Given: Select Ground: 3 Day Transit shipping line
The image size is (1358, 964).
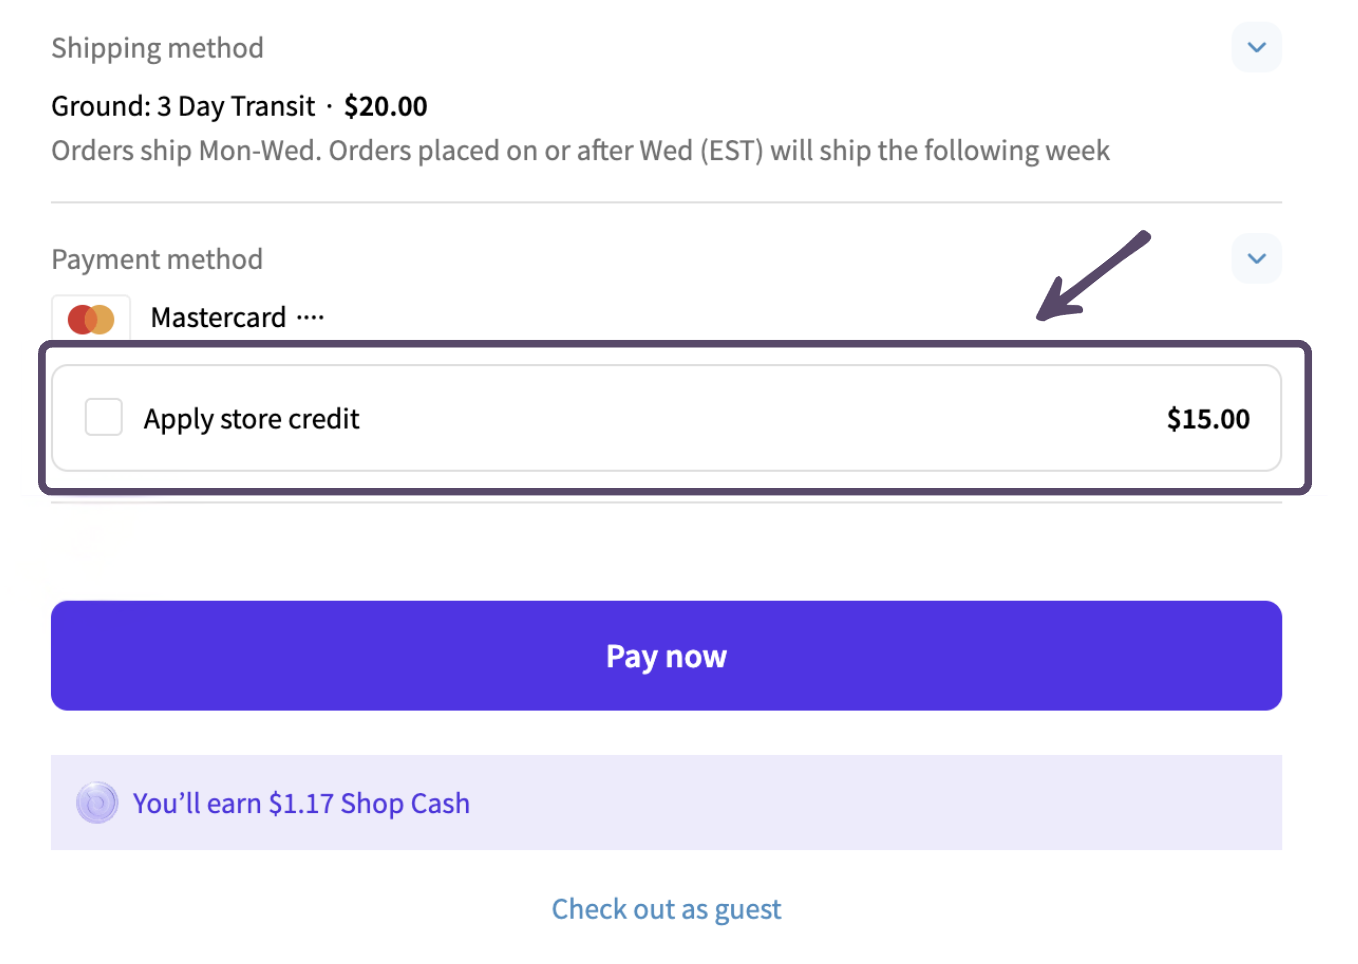Looking at the screenshot, I should coord(239,106).
